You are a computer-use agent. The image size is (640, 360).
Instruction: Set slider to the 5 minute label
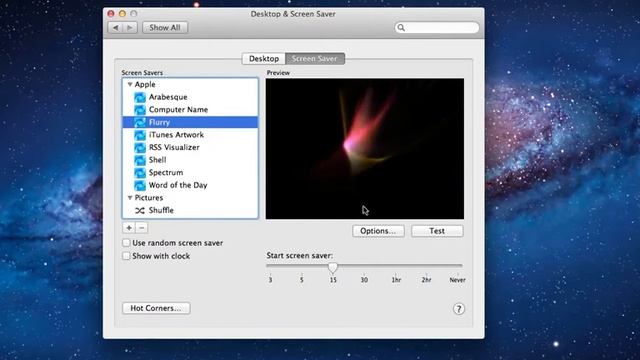coord(302,280)
